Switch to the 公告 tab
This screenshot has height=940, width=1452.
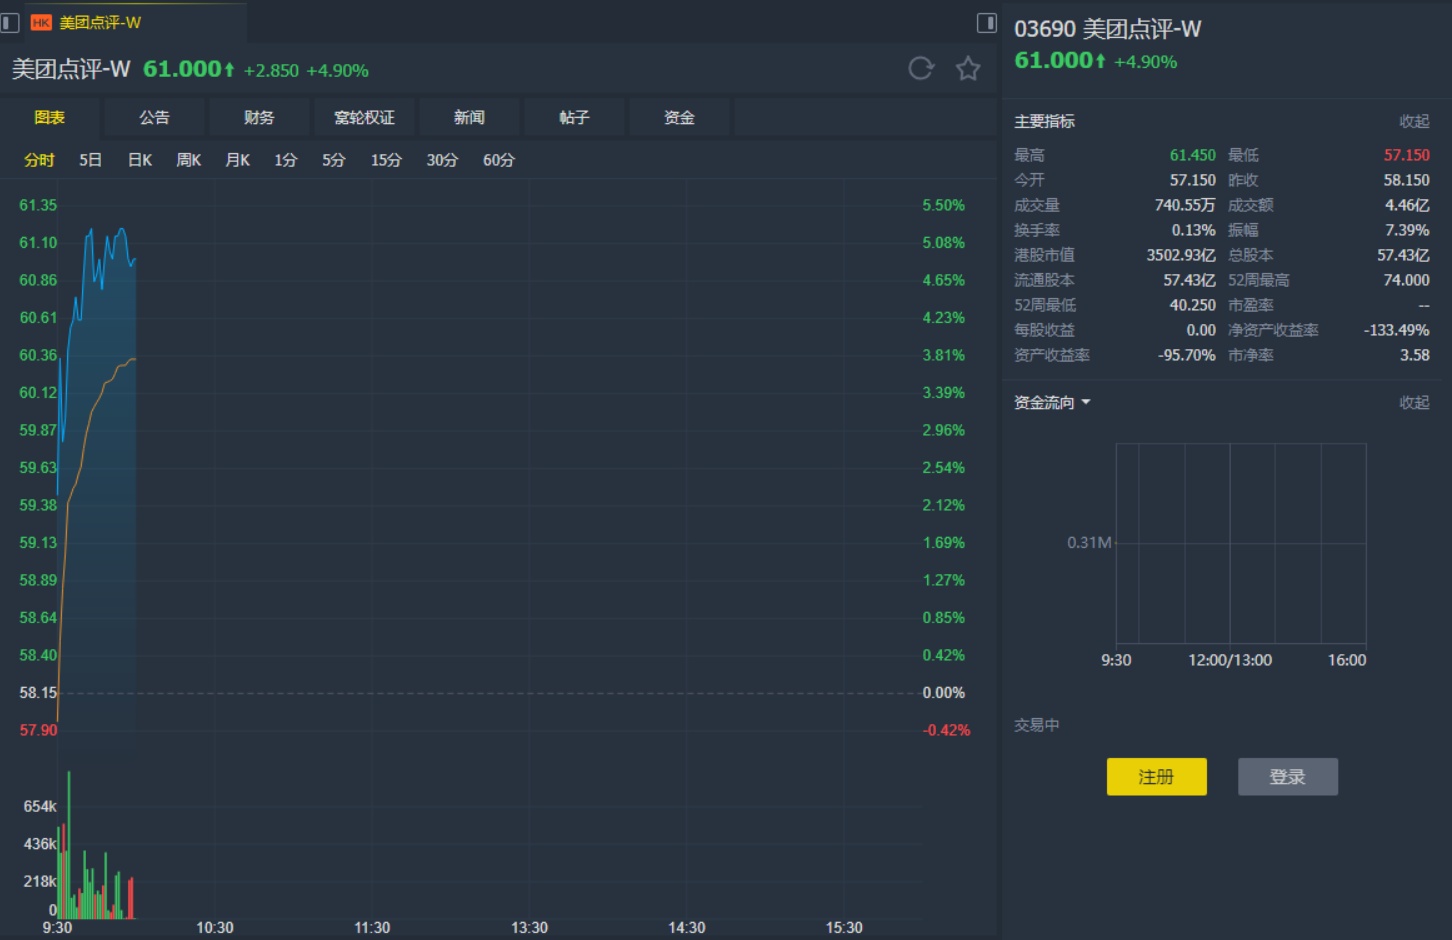155,117
